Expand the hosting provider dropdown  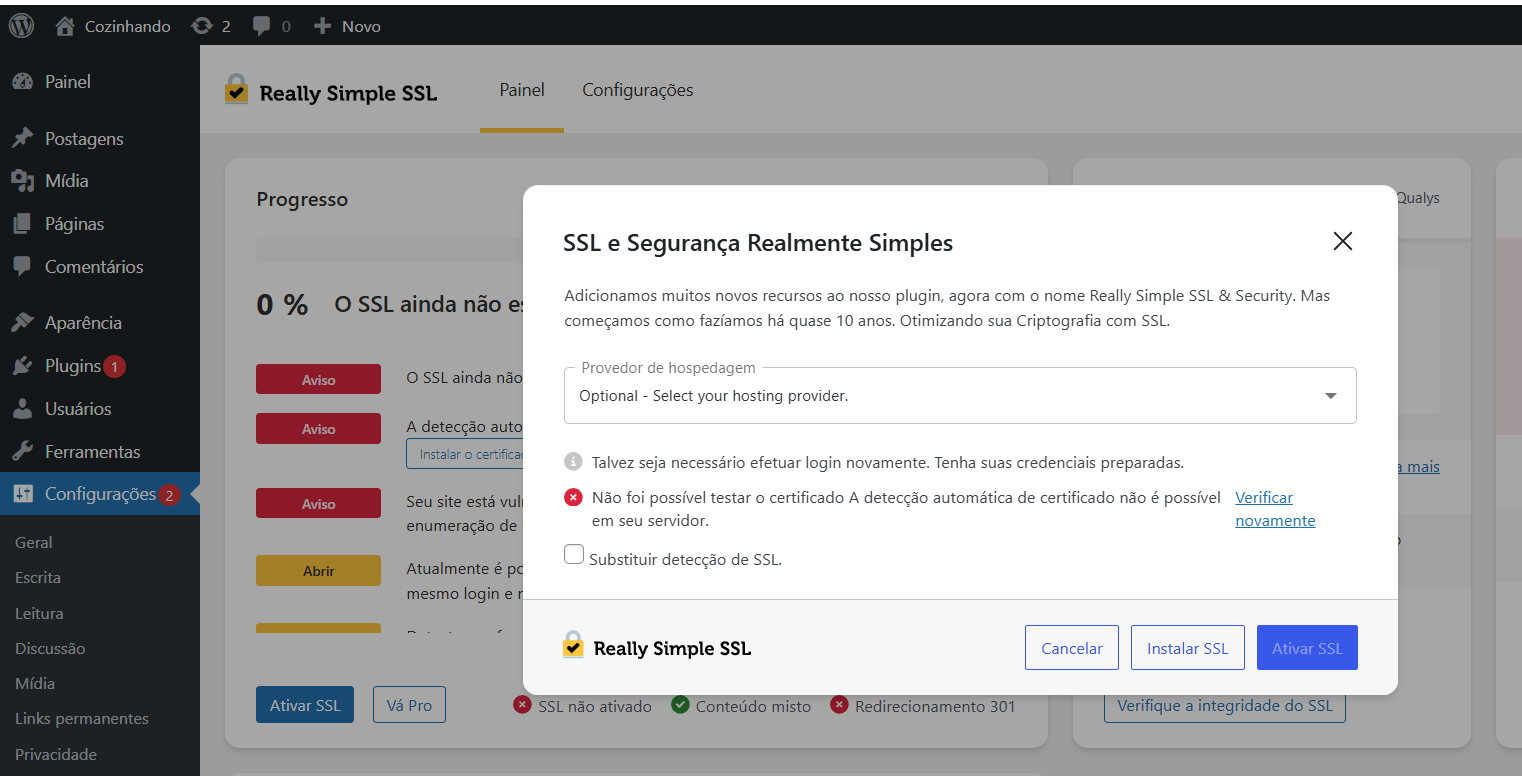click(x=960, y=396)
